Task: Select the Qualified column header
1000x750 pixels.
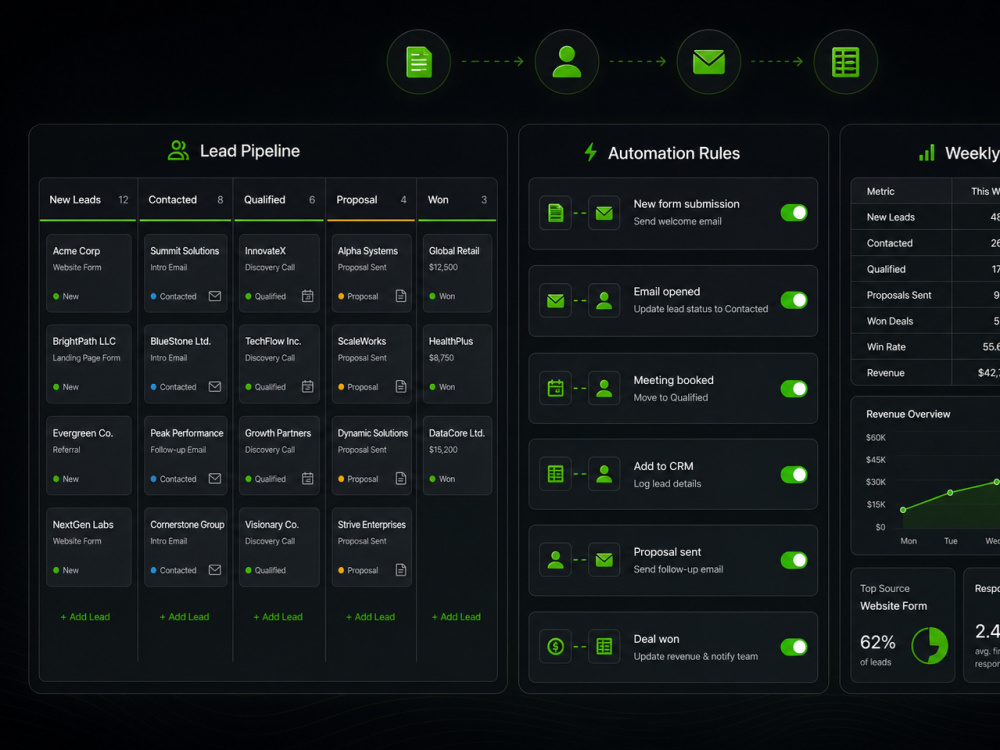Action: (279, 200)
